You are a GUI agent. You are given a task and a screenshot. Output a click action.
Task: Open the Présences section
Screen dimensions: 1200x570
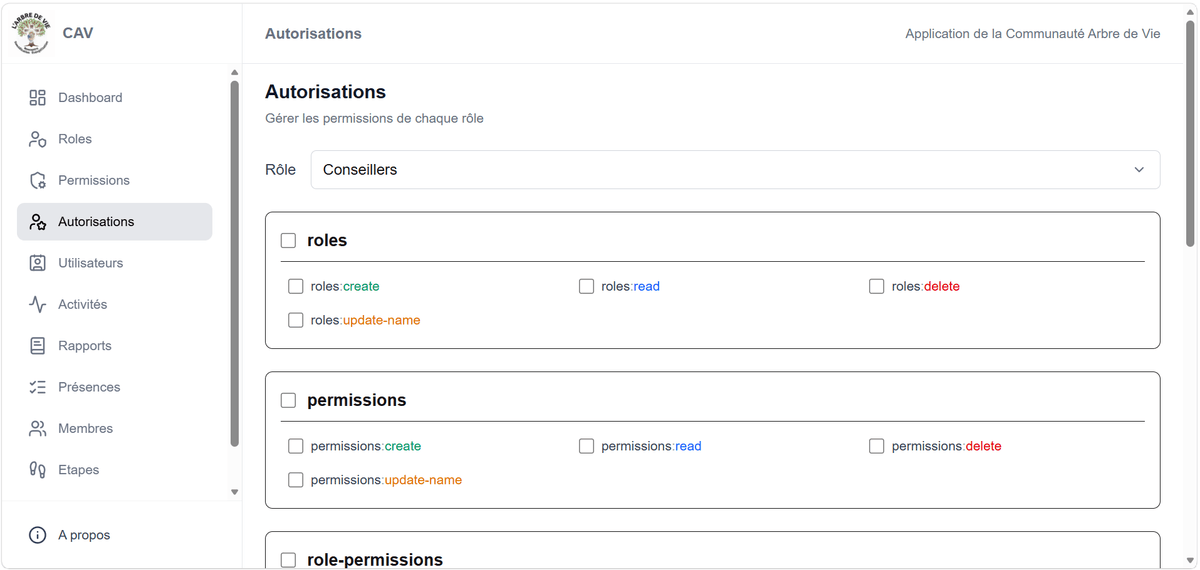click(114, 387)
